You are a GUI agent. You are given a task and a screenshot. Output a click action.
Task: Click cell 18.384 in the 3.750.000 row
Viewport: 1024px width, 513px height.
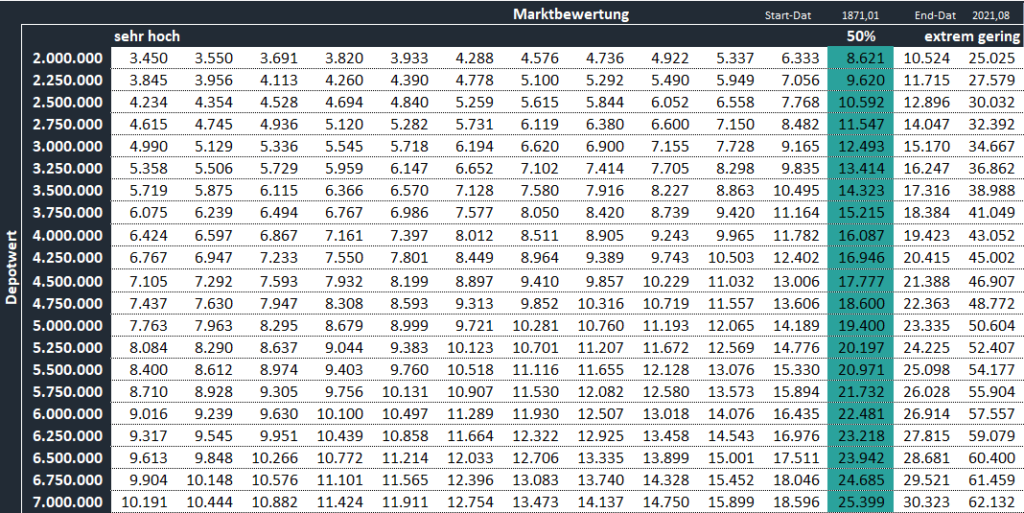927,213
